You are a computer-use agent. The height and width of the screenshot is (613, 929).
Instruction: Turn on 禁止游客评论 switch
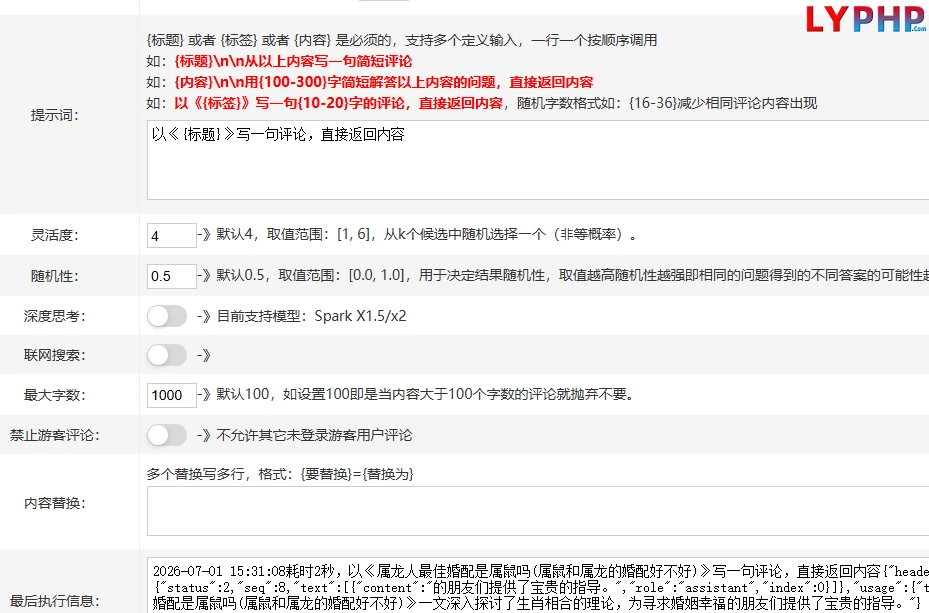click(167, 435)
